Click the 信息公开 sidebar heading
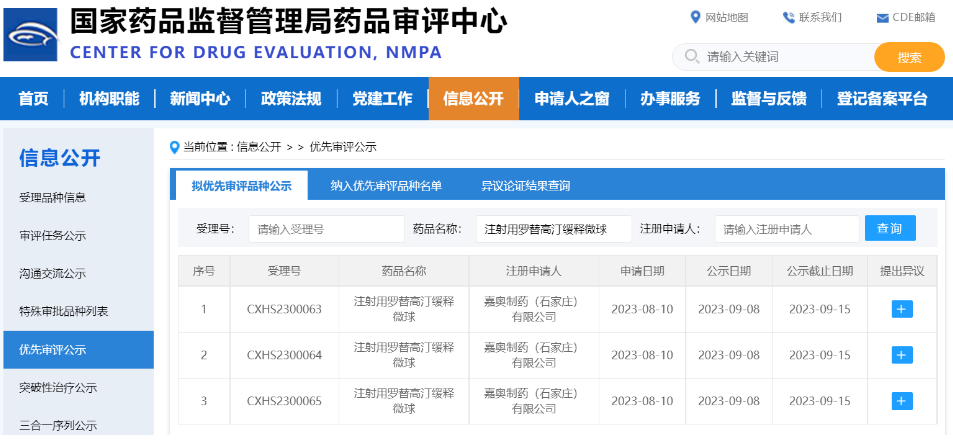 click(x=60, y=158)
